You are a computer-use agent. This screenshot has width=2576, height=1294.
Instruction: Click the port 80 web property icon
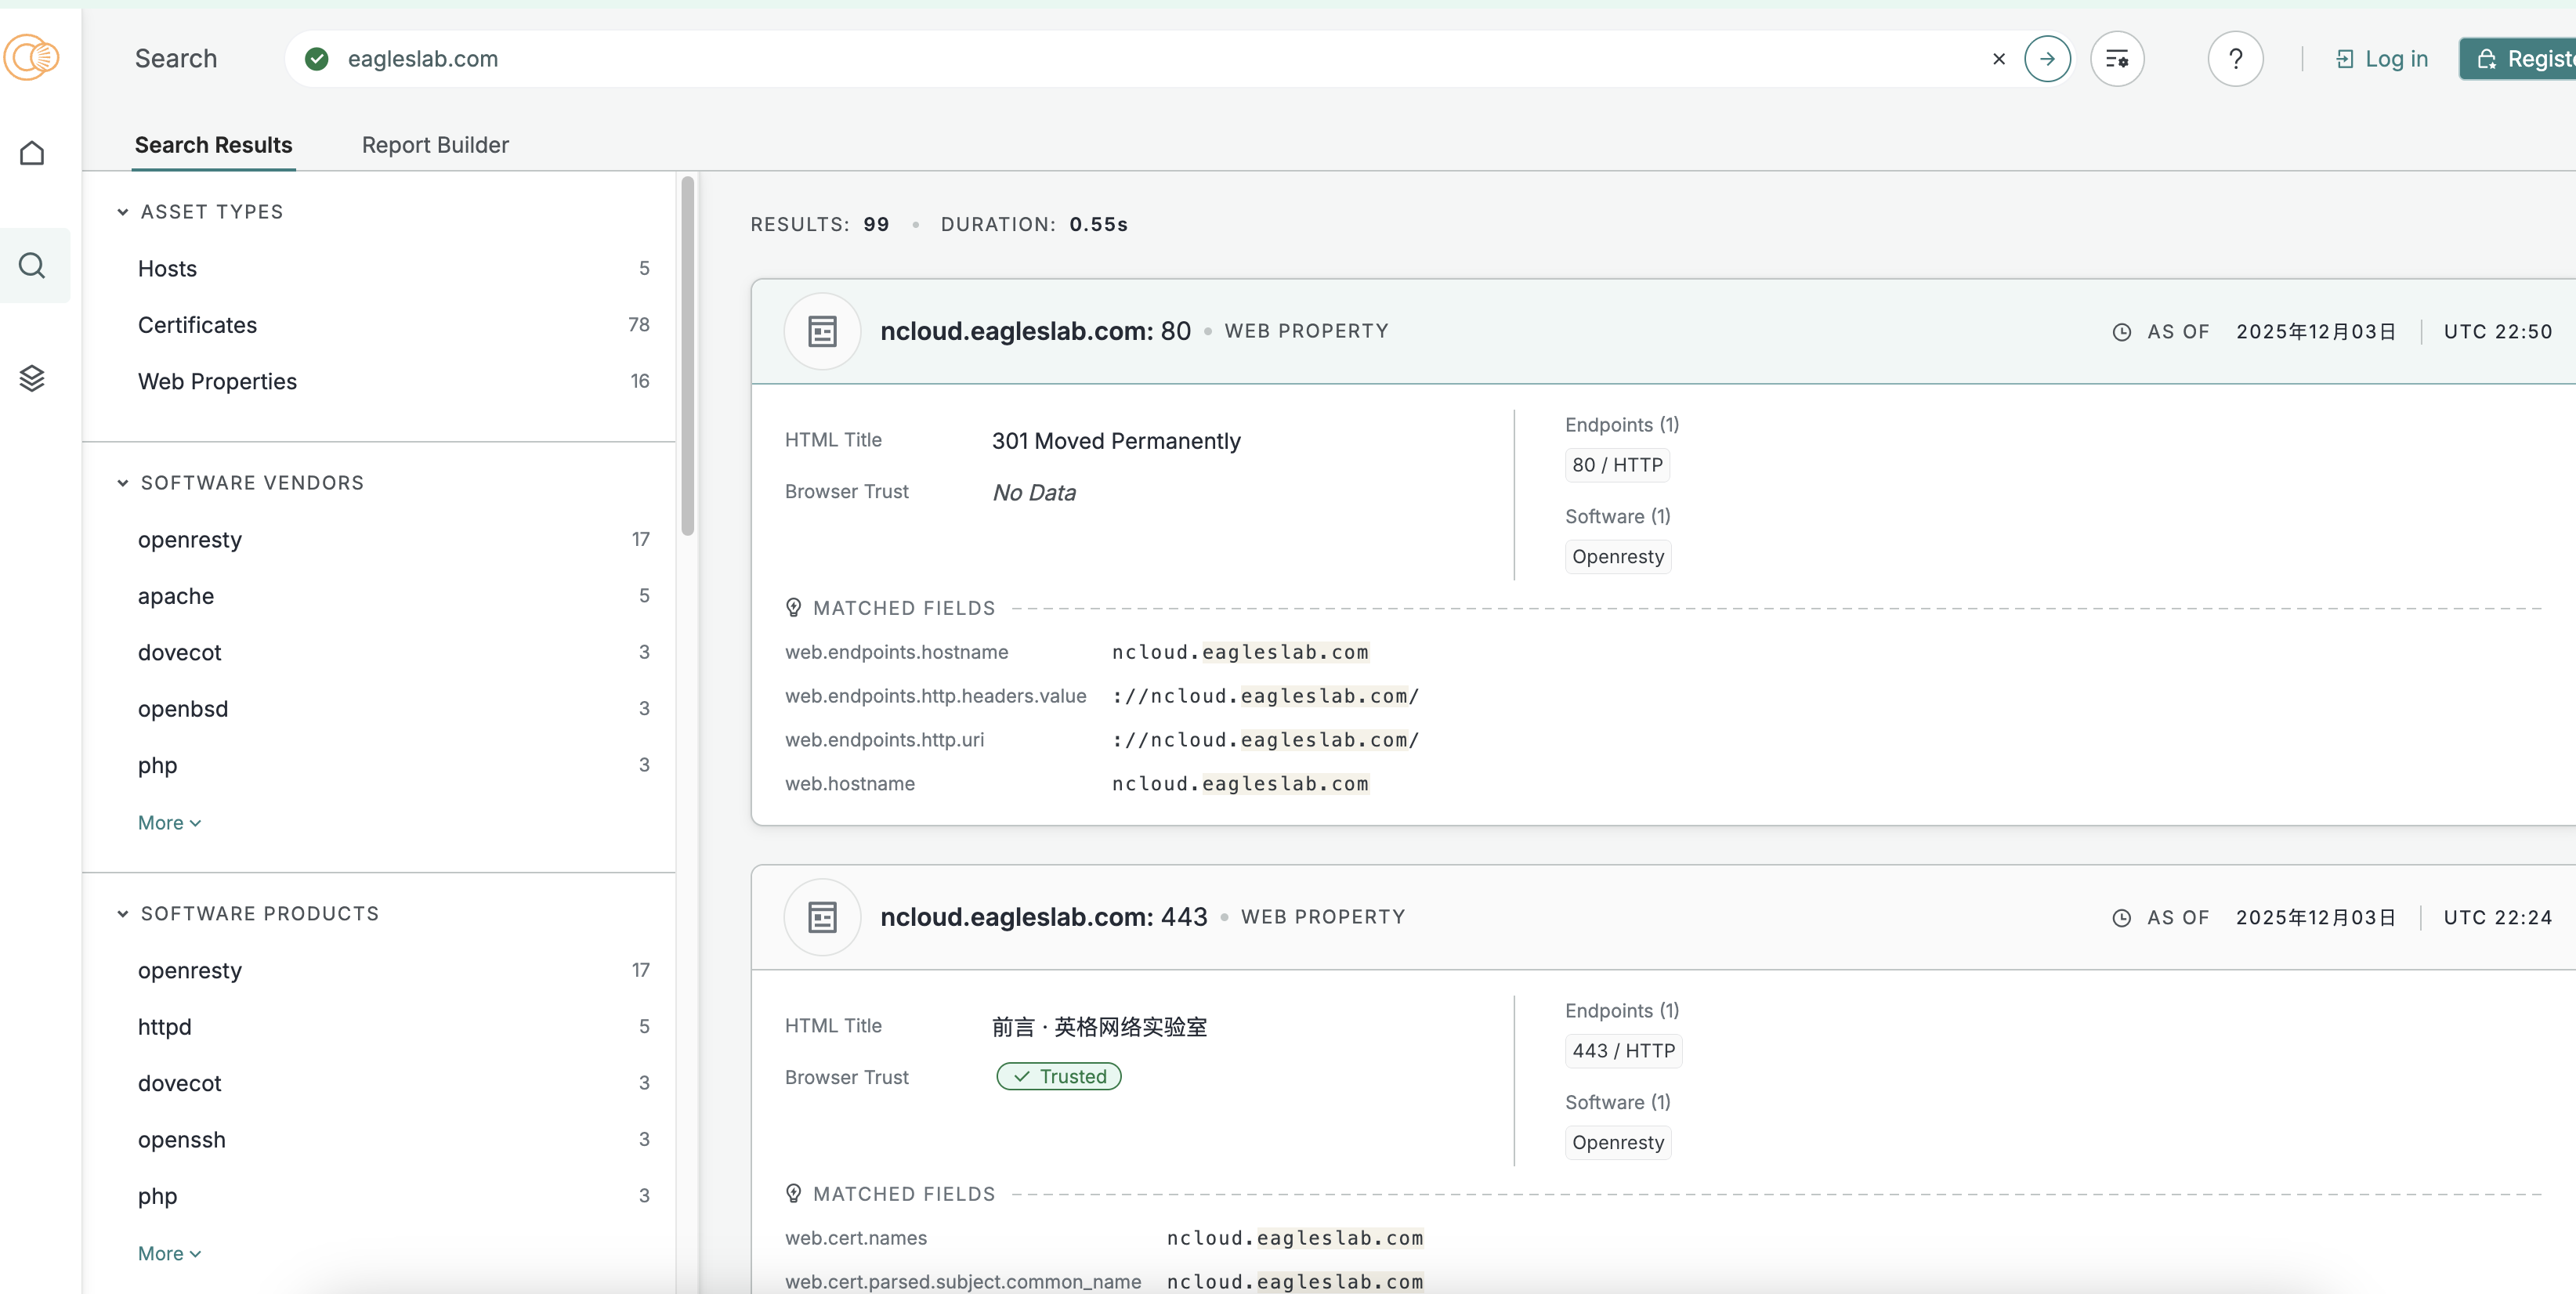[x=822, y=331]
